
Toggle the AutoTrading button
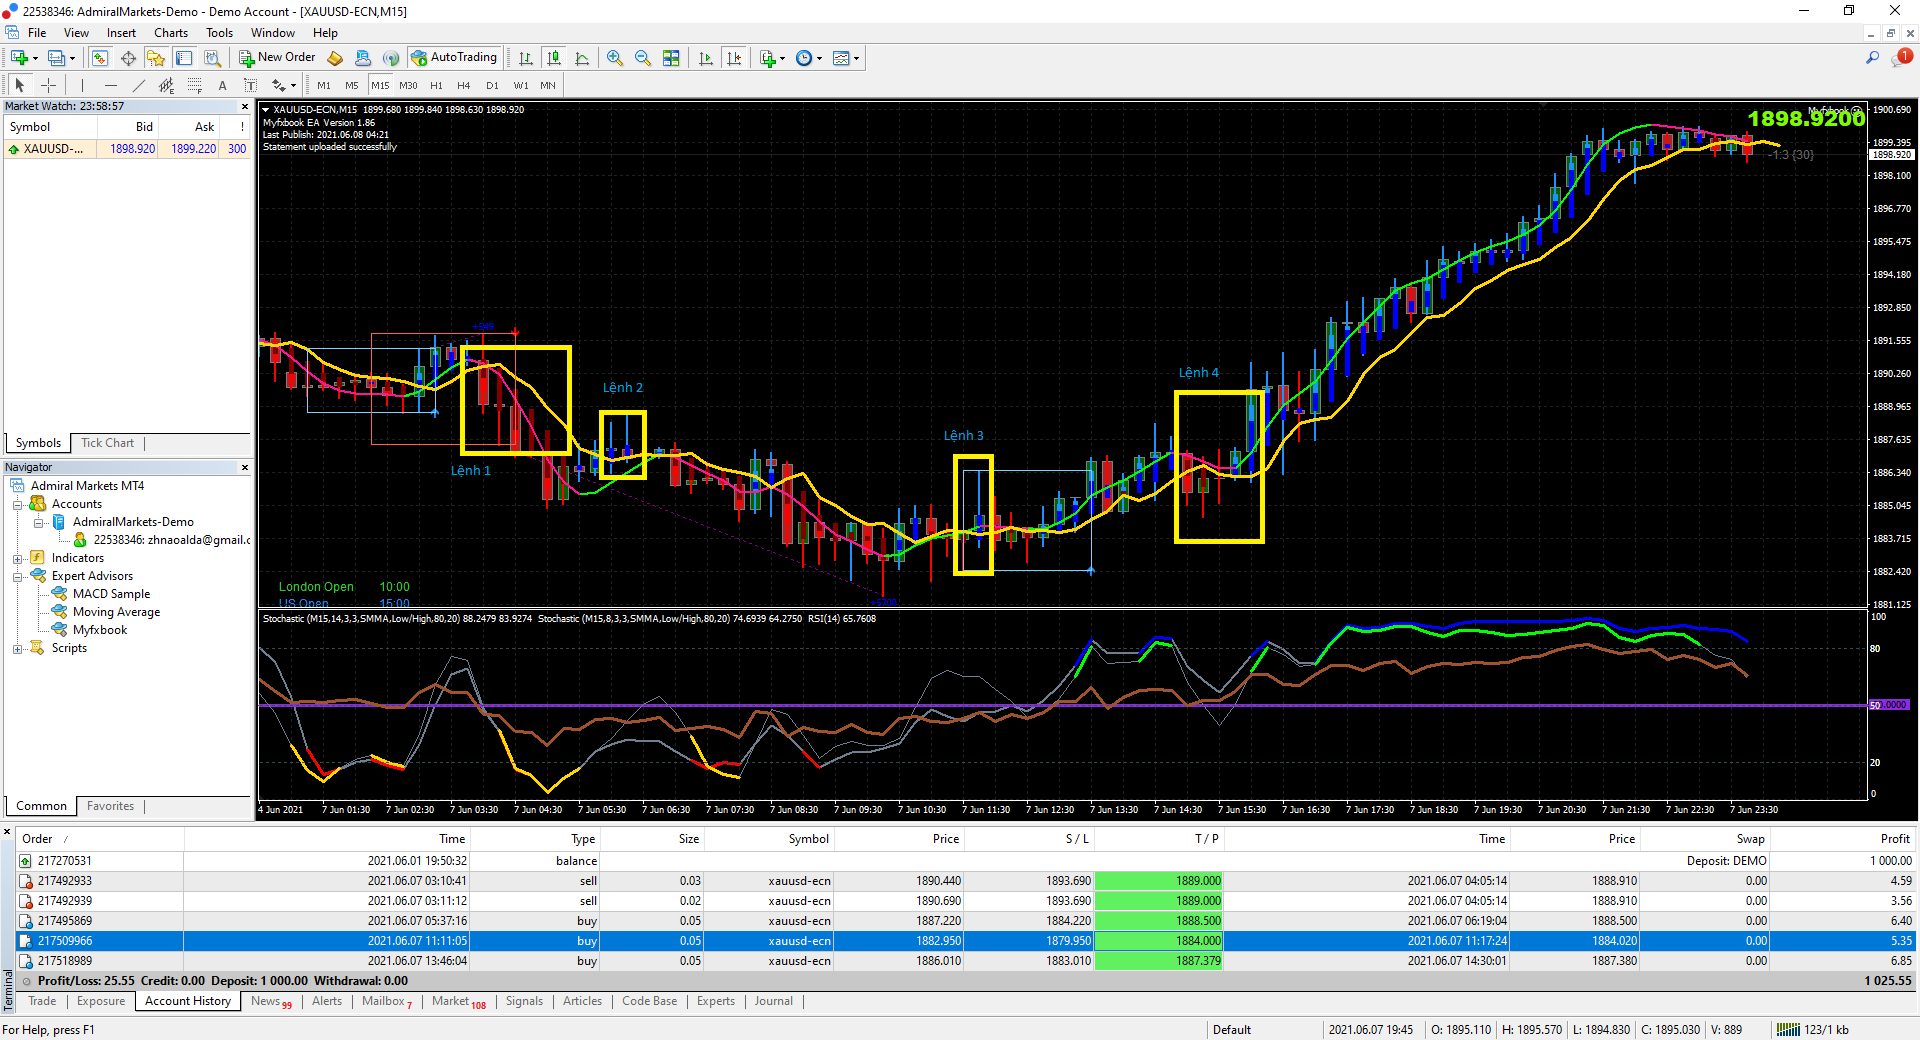pos(454,58)
